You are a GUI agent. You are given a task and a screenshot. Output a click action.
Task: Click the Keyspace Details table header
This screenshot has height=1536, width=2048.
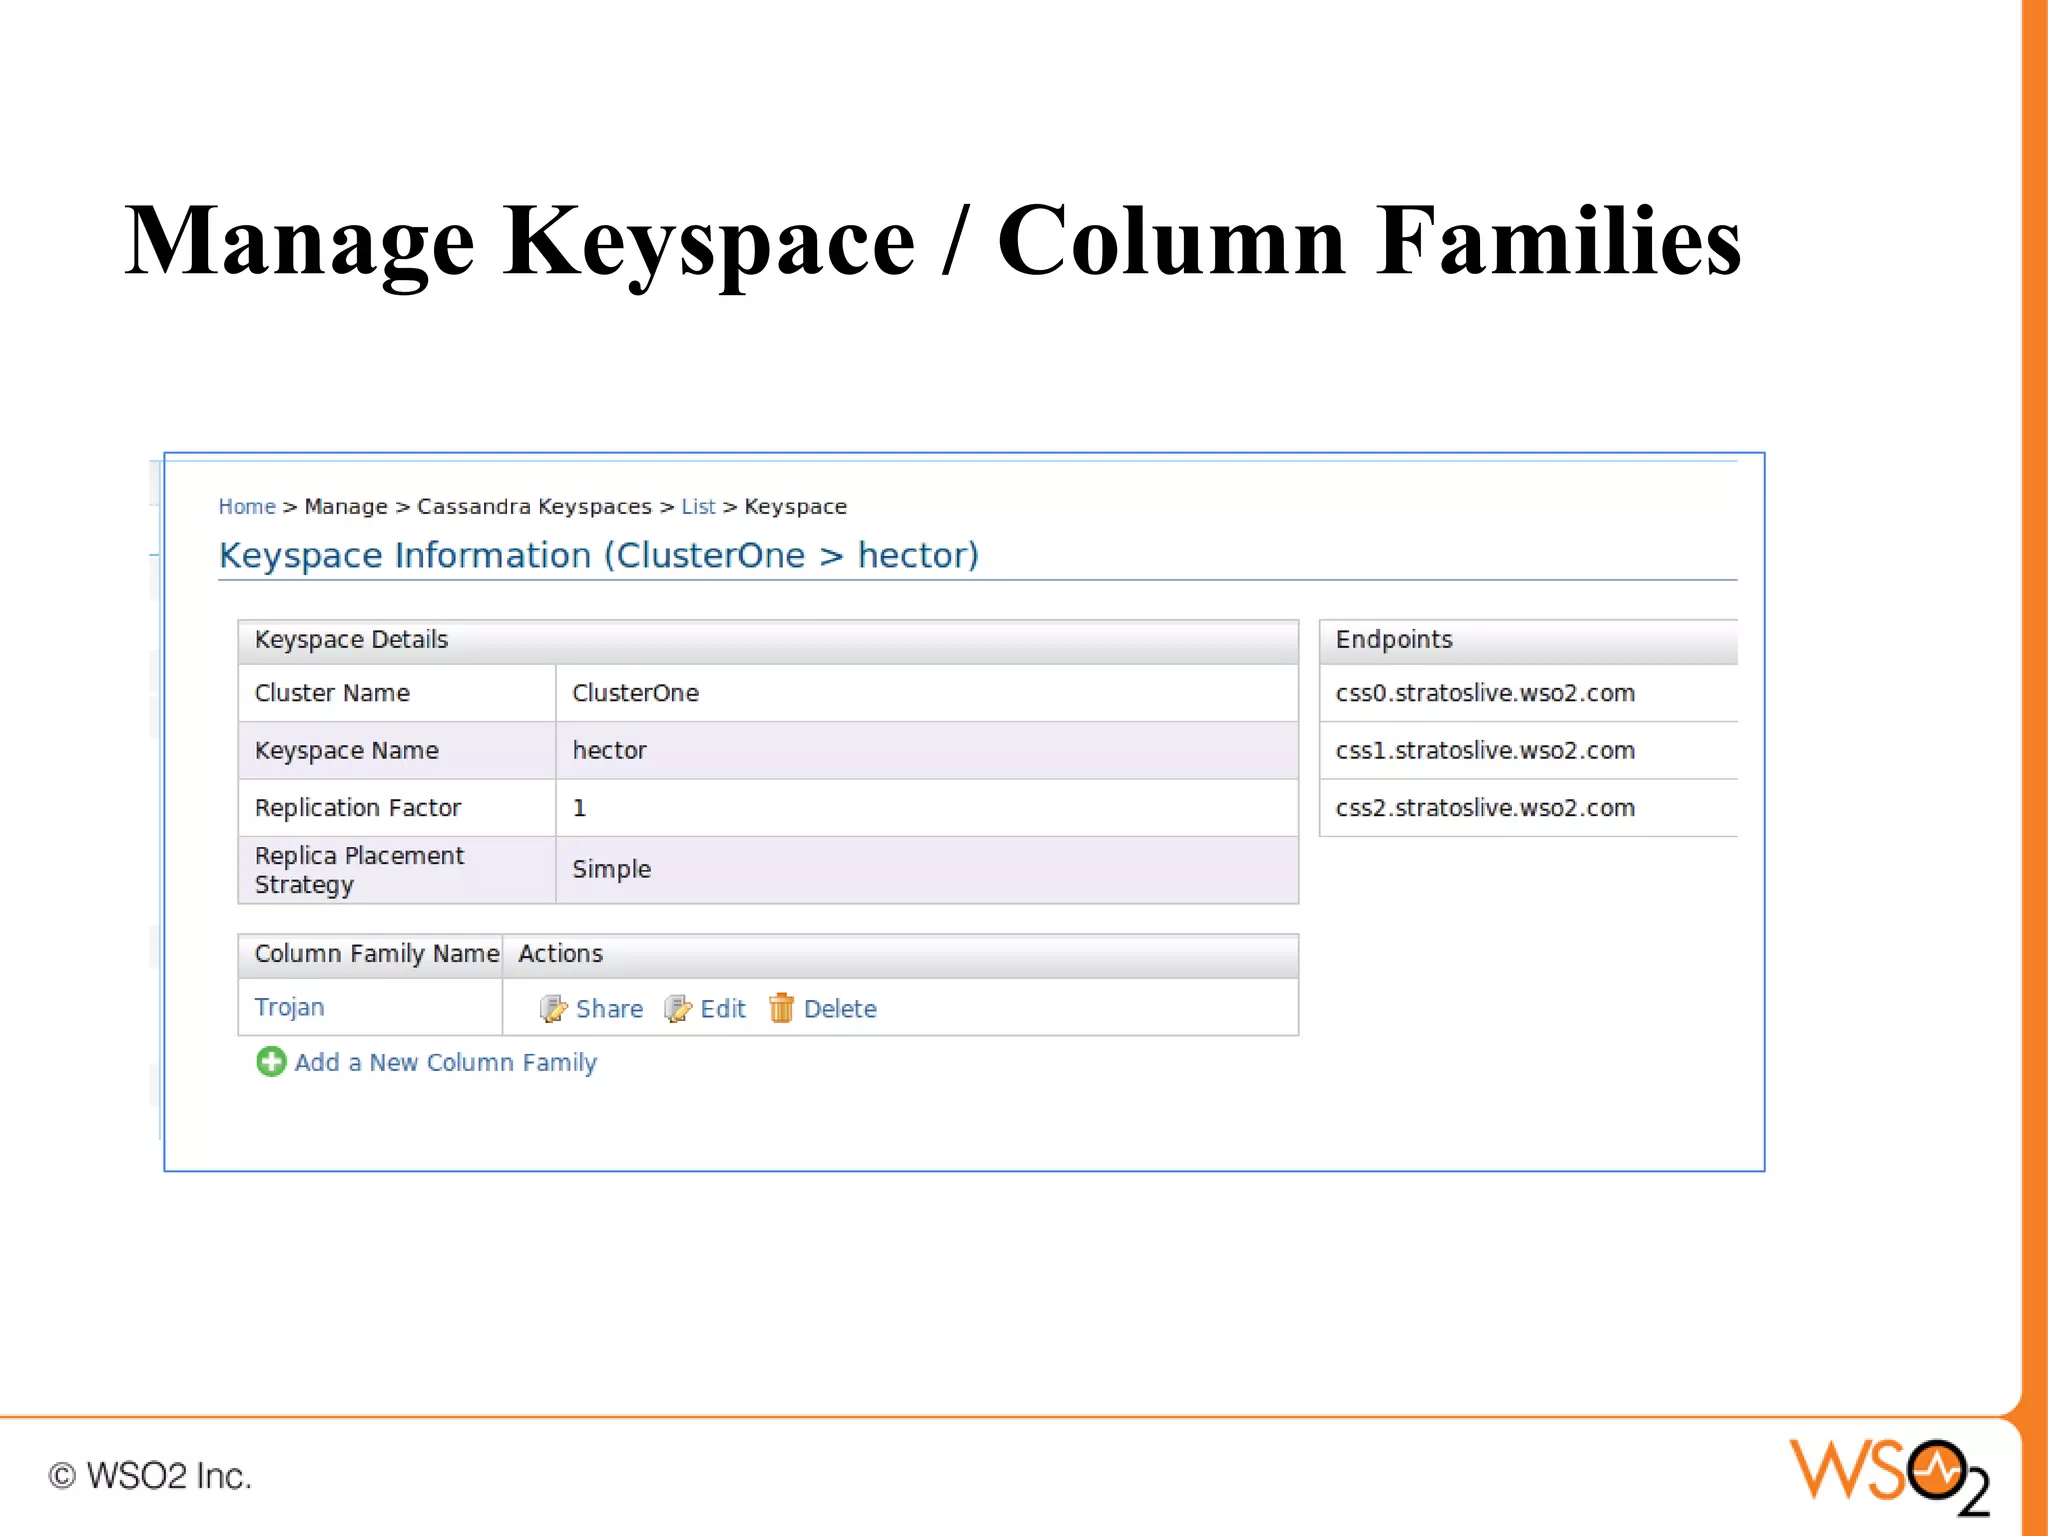coord(768,641)
